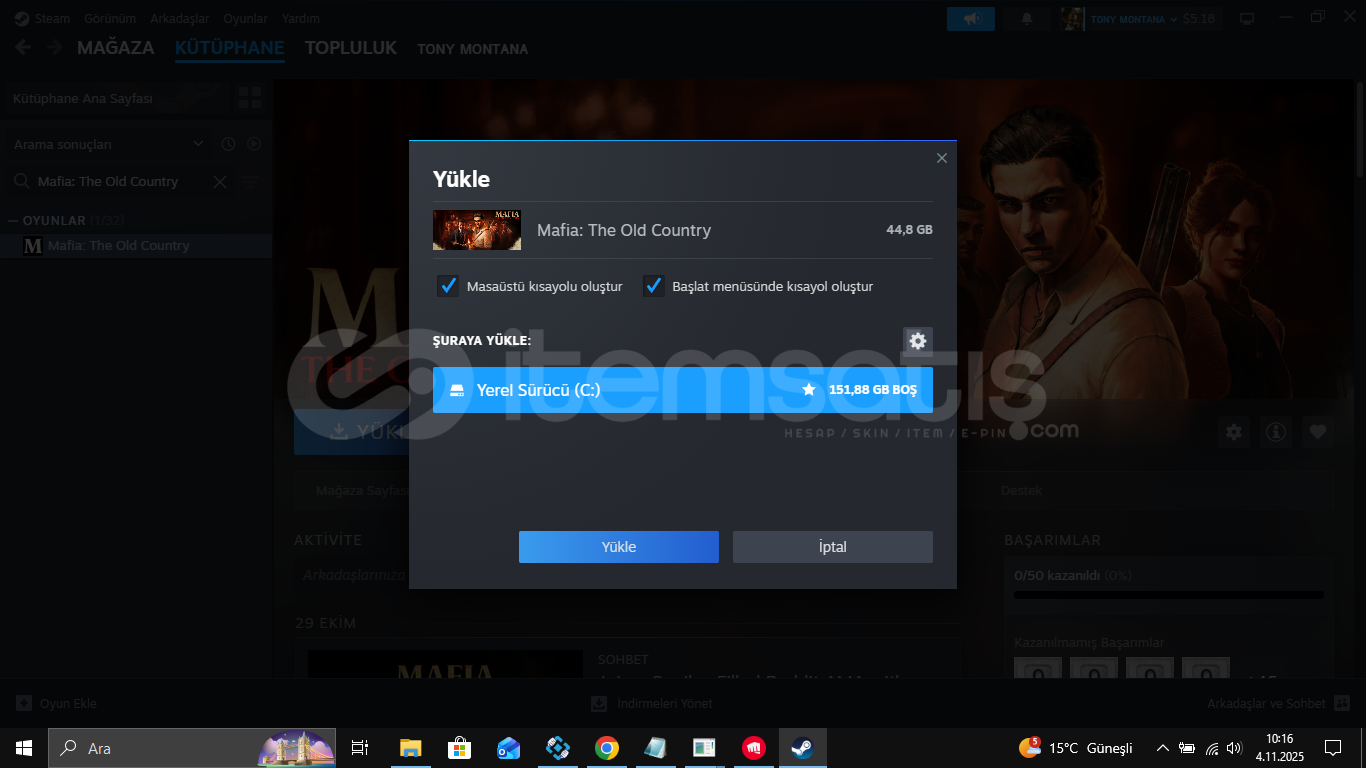
Task: Open Task View on the taskbar
Action: point(360,748)
